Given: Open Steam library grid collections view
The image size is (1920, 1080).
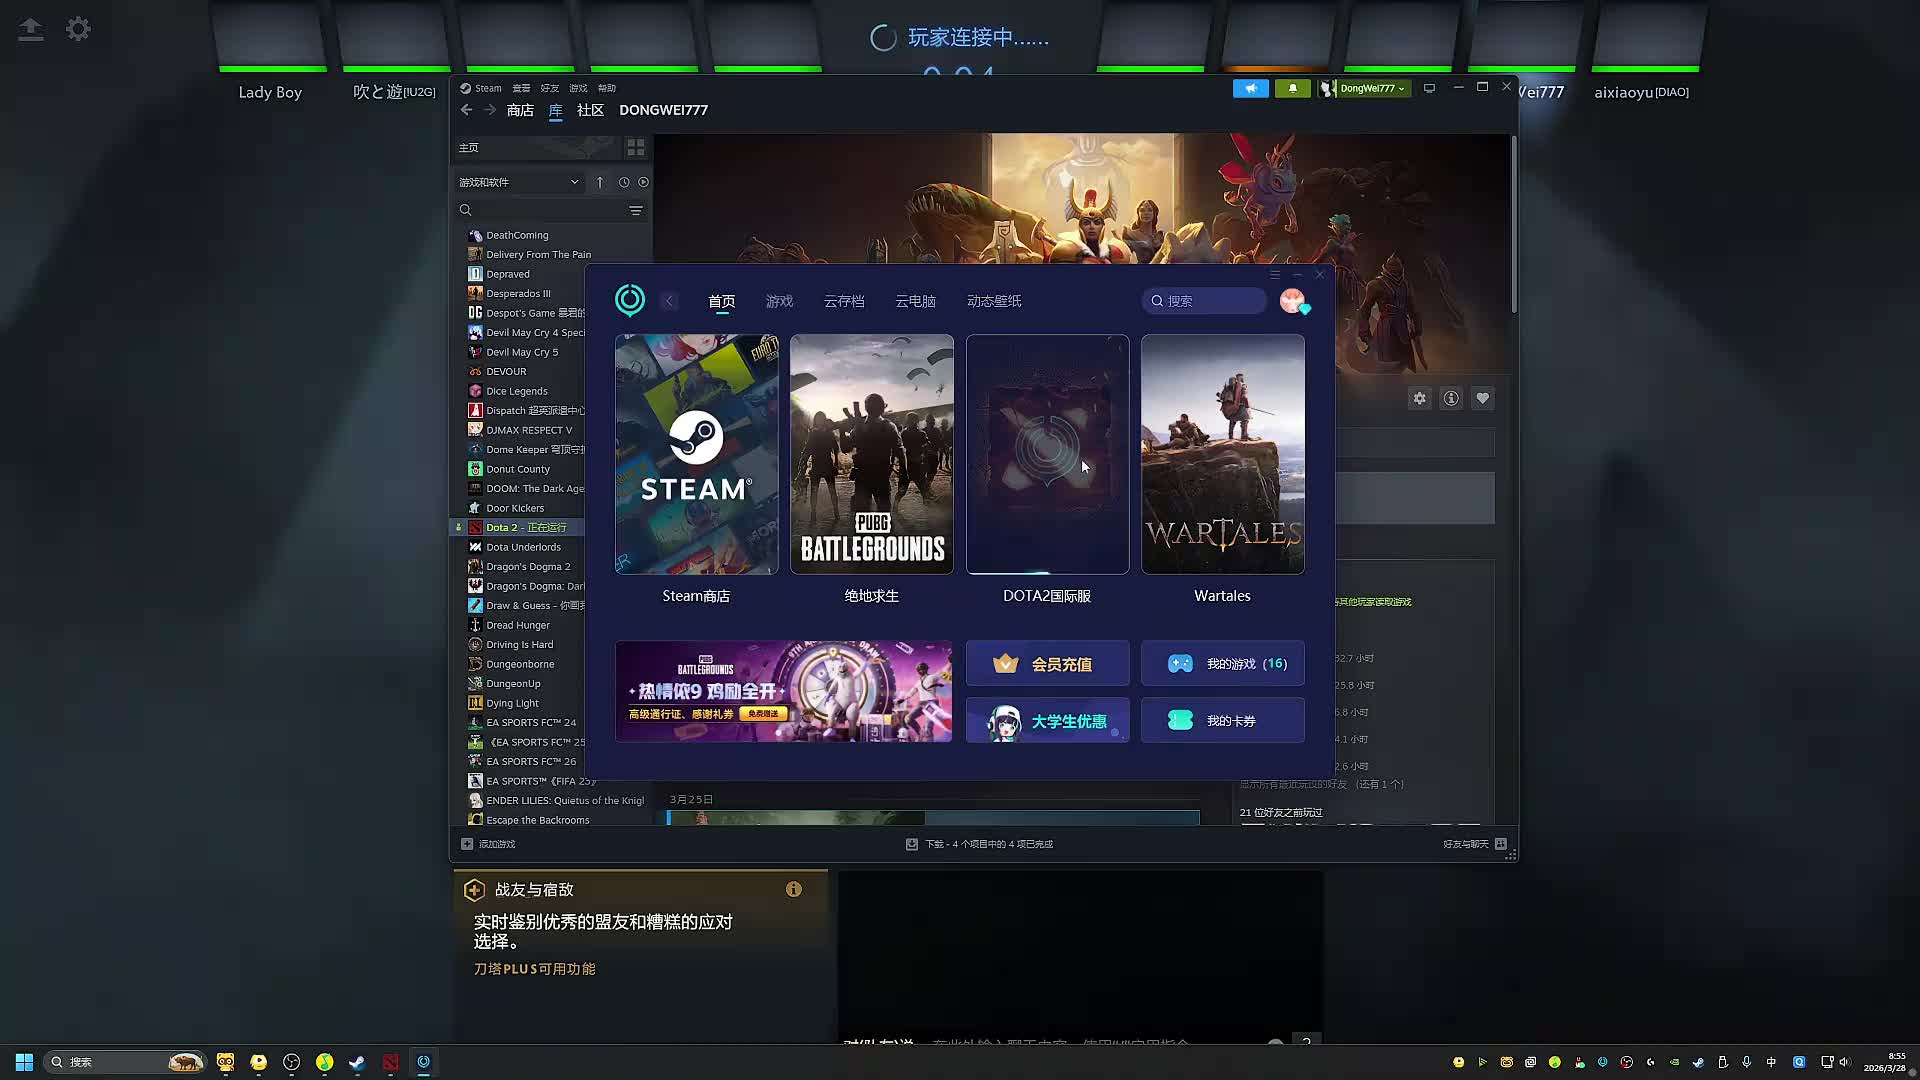Looking at the screenshot, I should tap(635, 148).
